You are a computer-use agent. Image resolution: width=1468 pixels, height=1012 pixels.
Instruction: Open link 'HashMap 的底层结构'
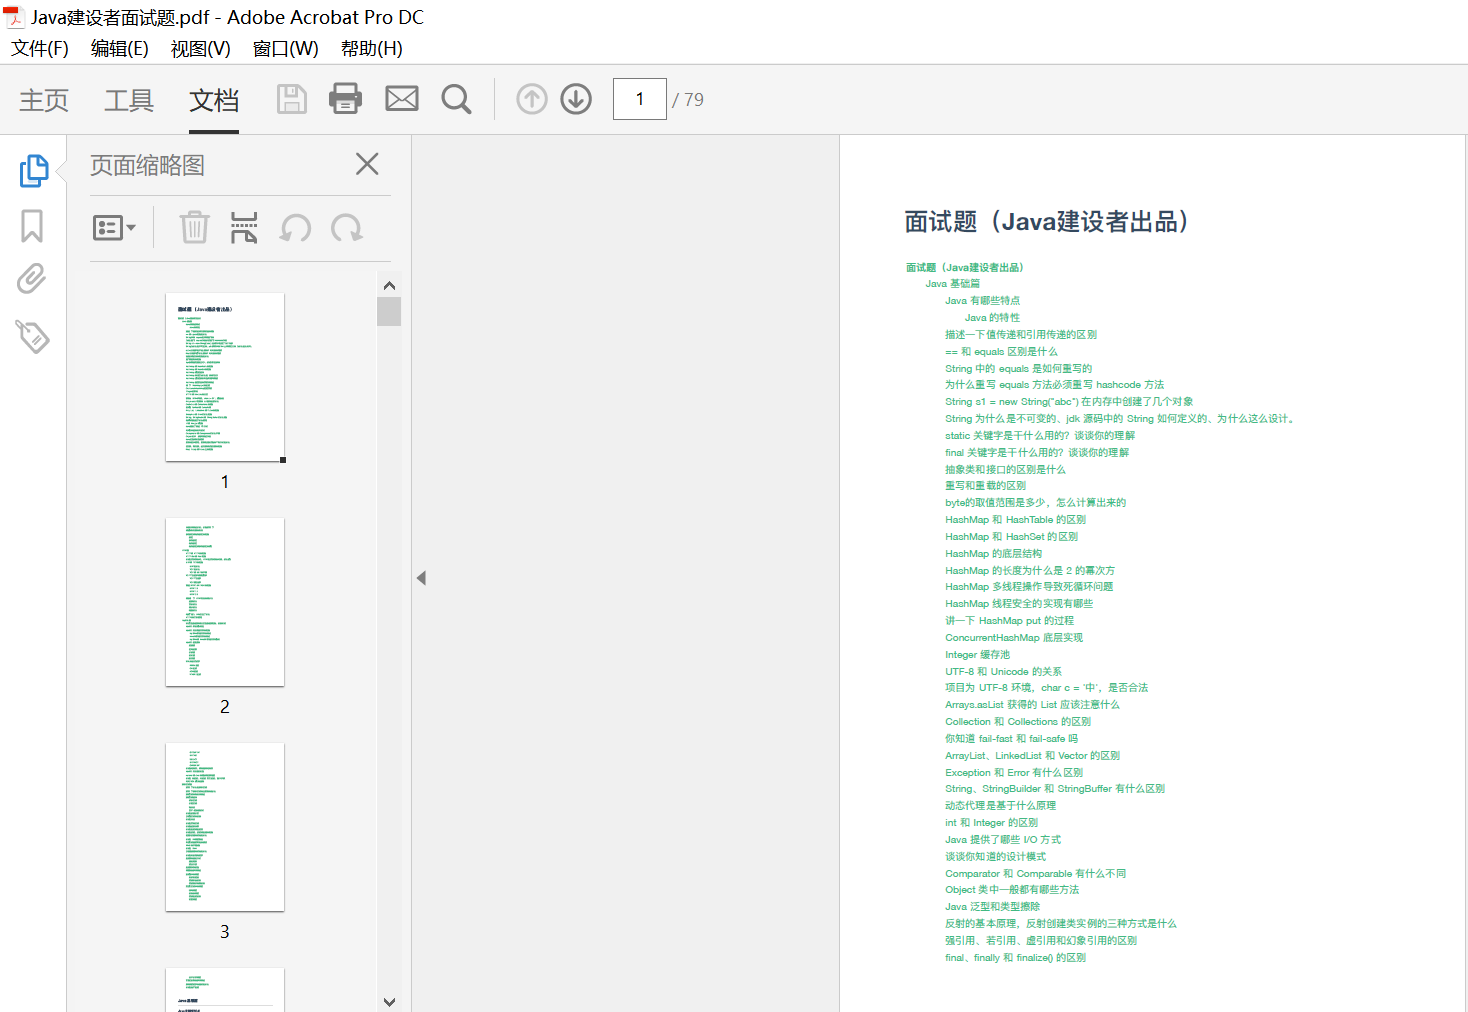(x=994, y=554)
